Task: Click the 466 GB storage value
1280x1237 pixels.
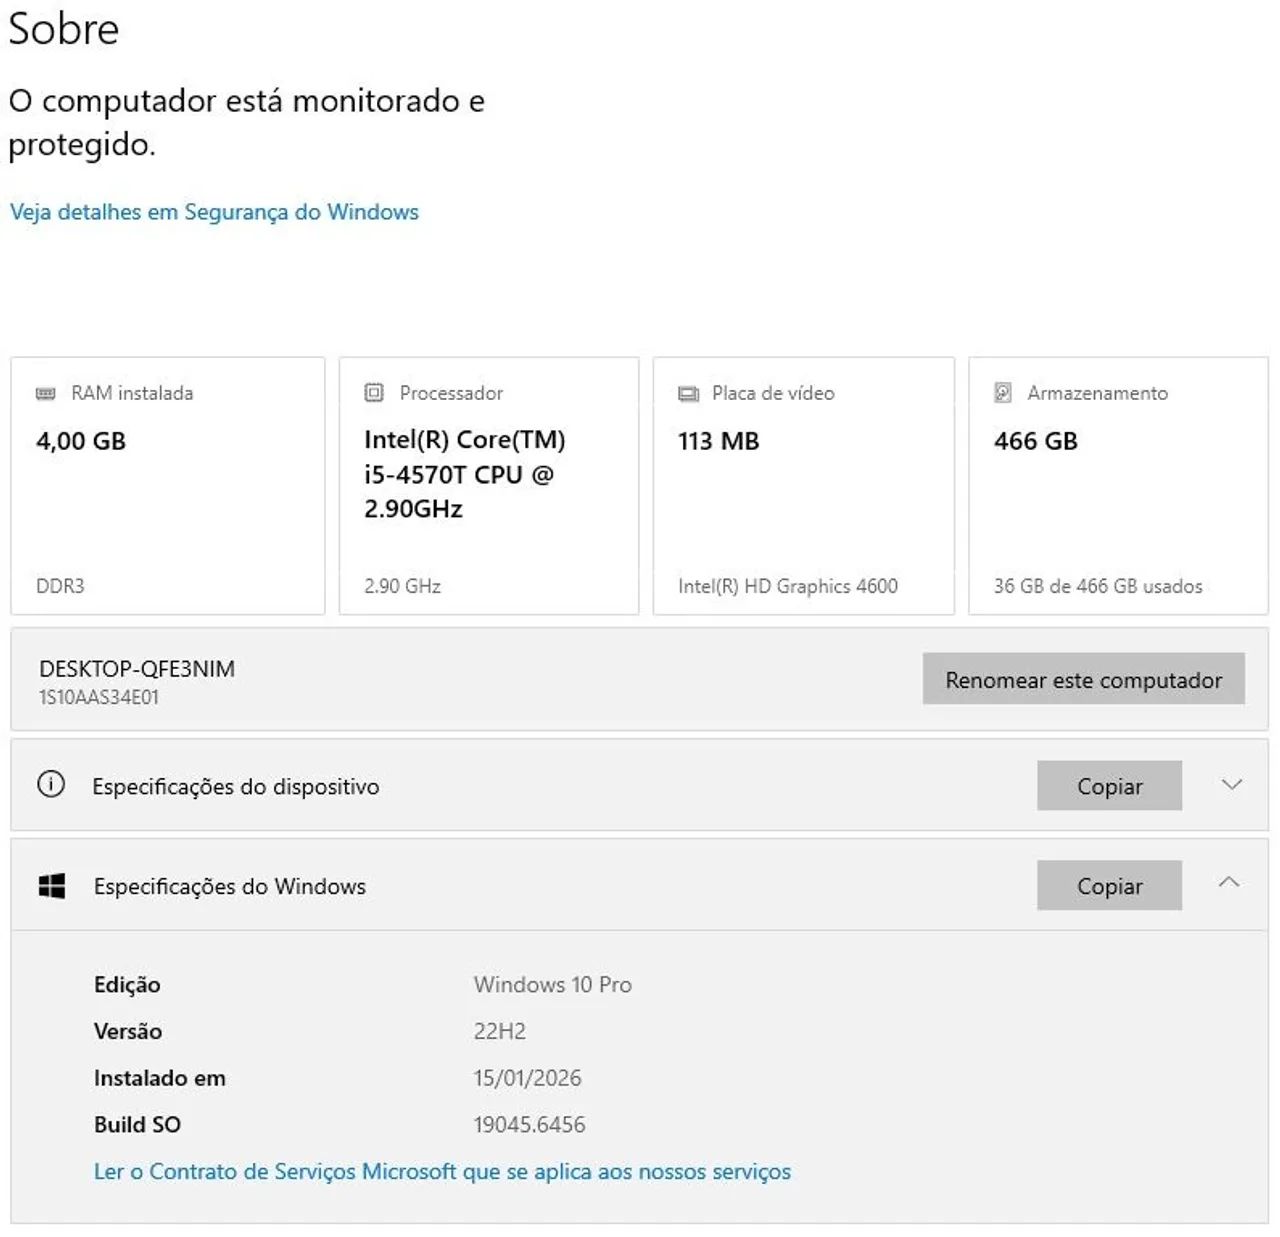Action: [x=1035, y=441]
